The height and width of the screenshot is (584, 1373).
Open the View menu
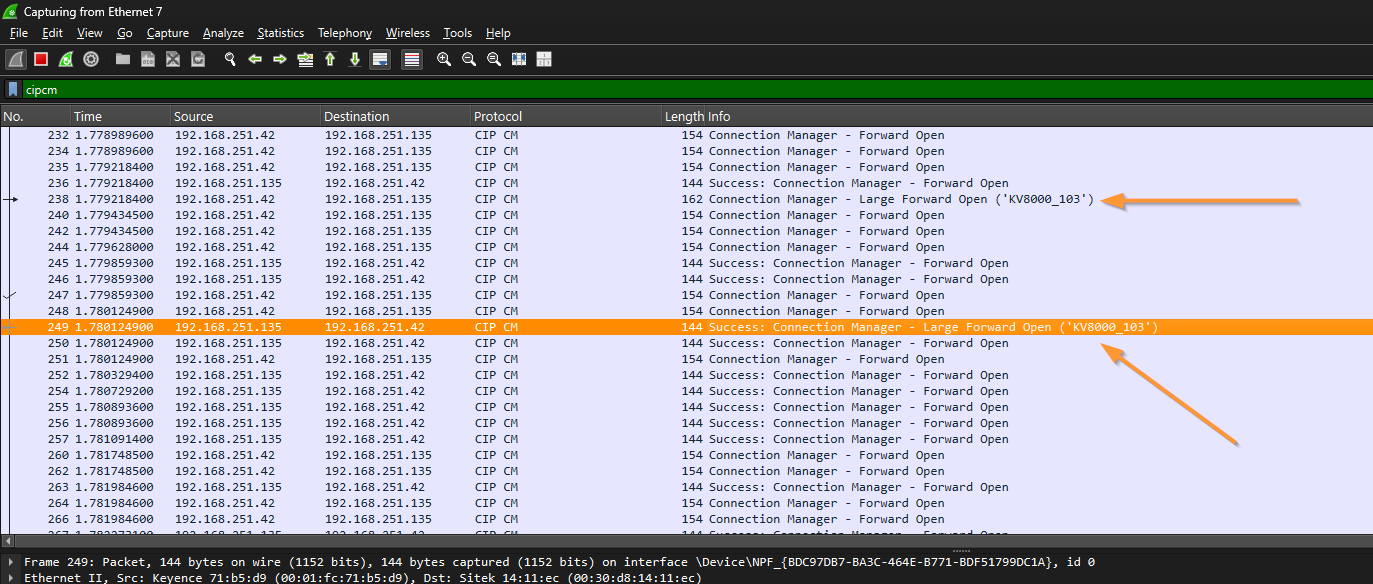point(90,33)
